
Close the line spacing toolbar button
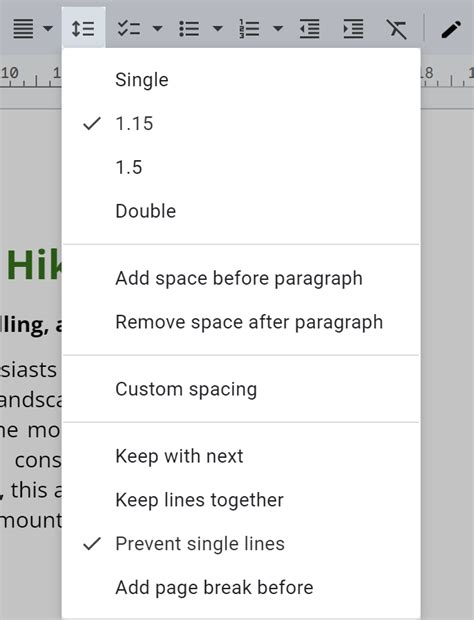[x=83, y=28]
